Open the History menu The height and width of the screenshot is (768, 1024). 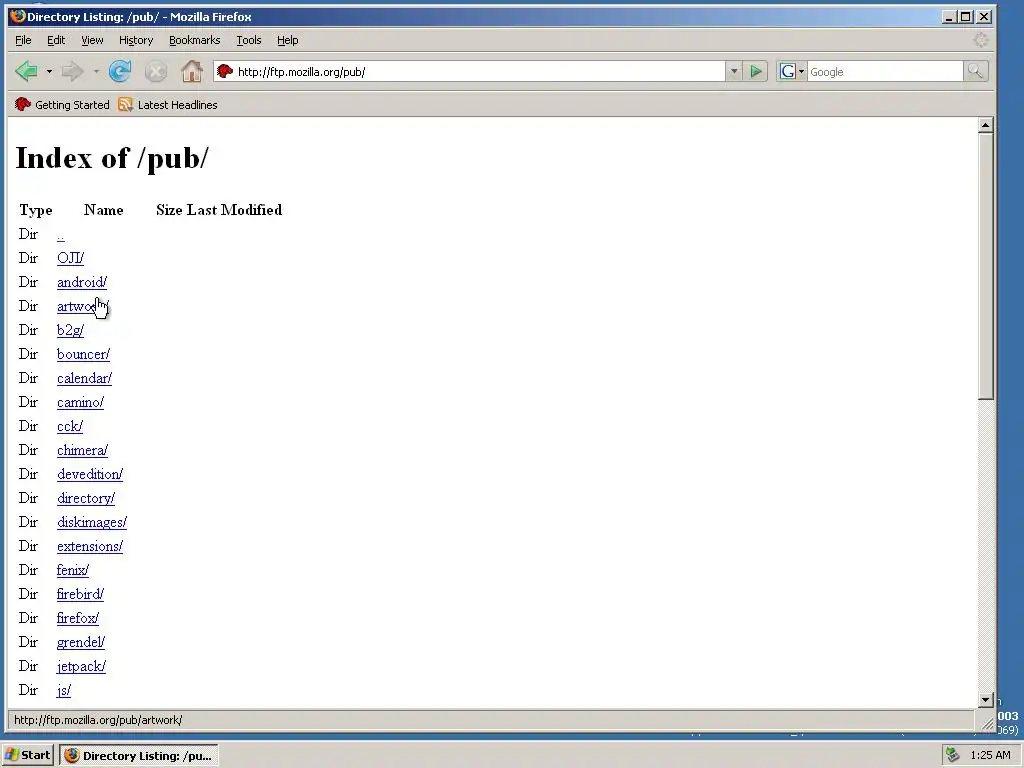tap(136, 40)
